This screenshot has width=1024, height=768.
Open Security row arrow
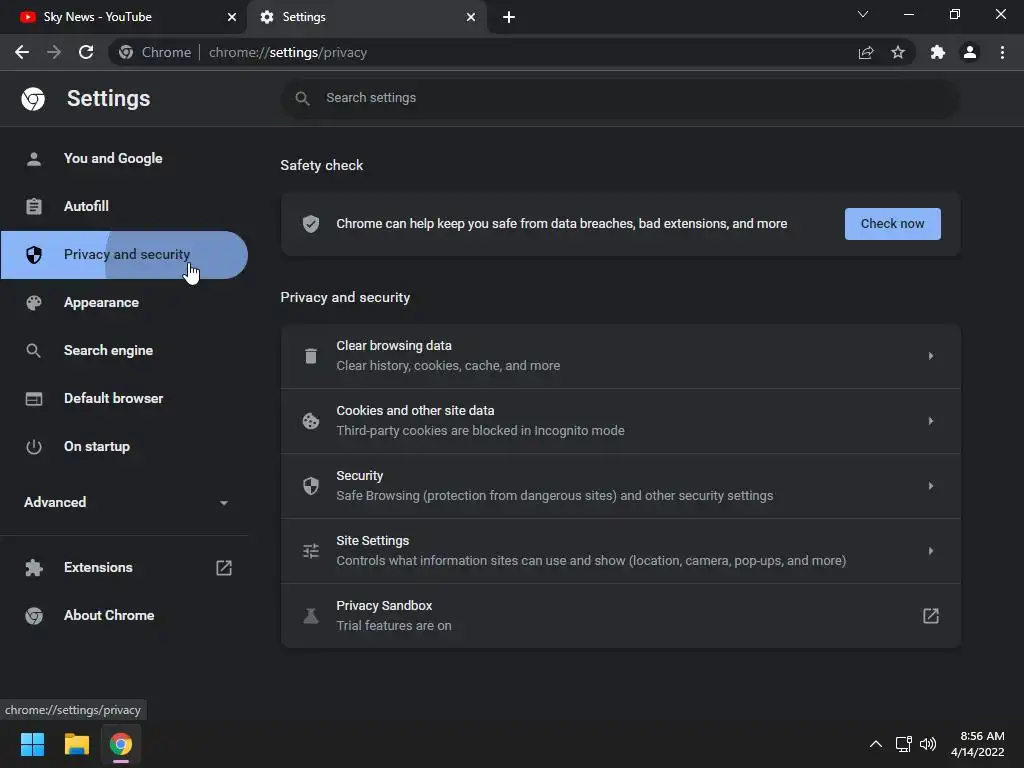click(931, 486)
